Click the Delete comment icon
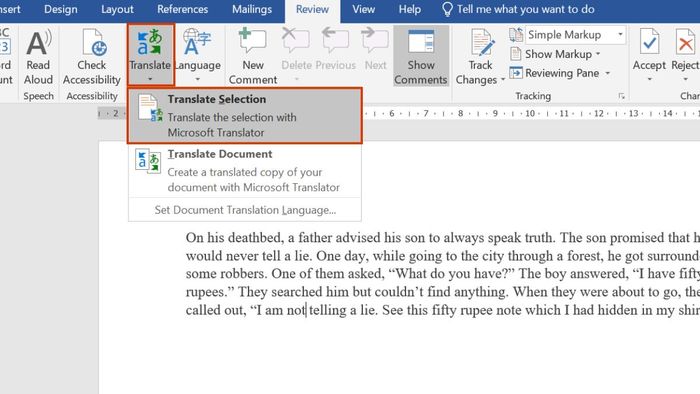 click(295, 41)
